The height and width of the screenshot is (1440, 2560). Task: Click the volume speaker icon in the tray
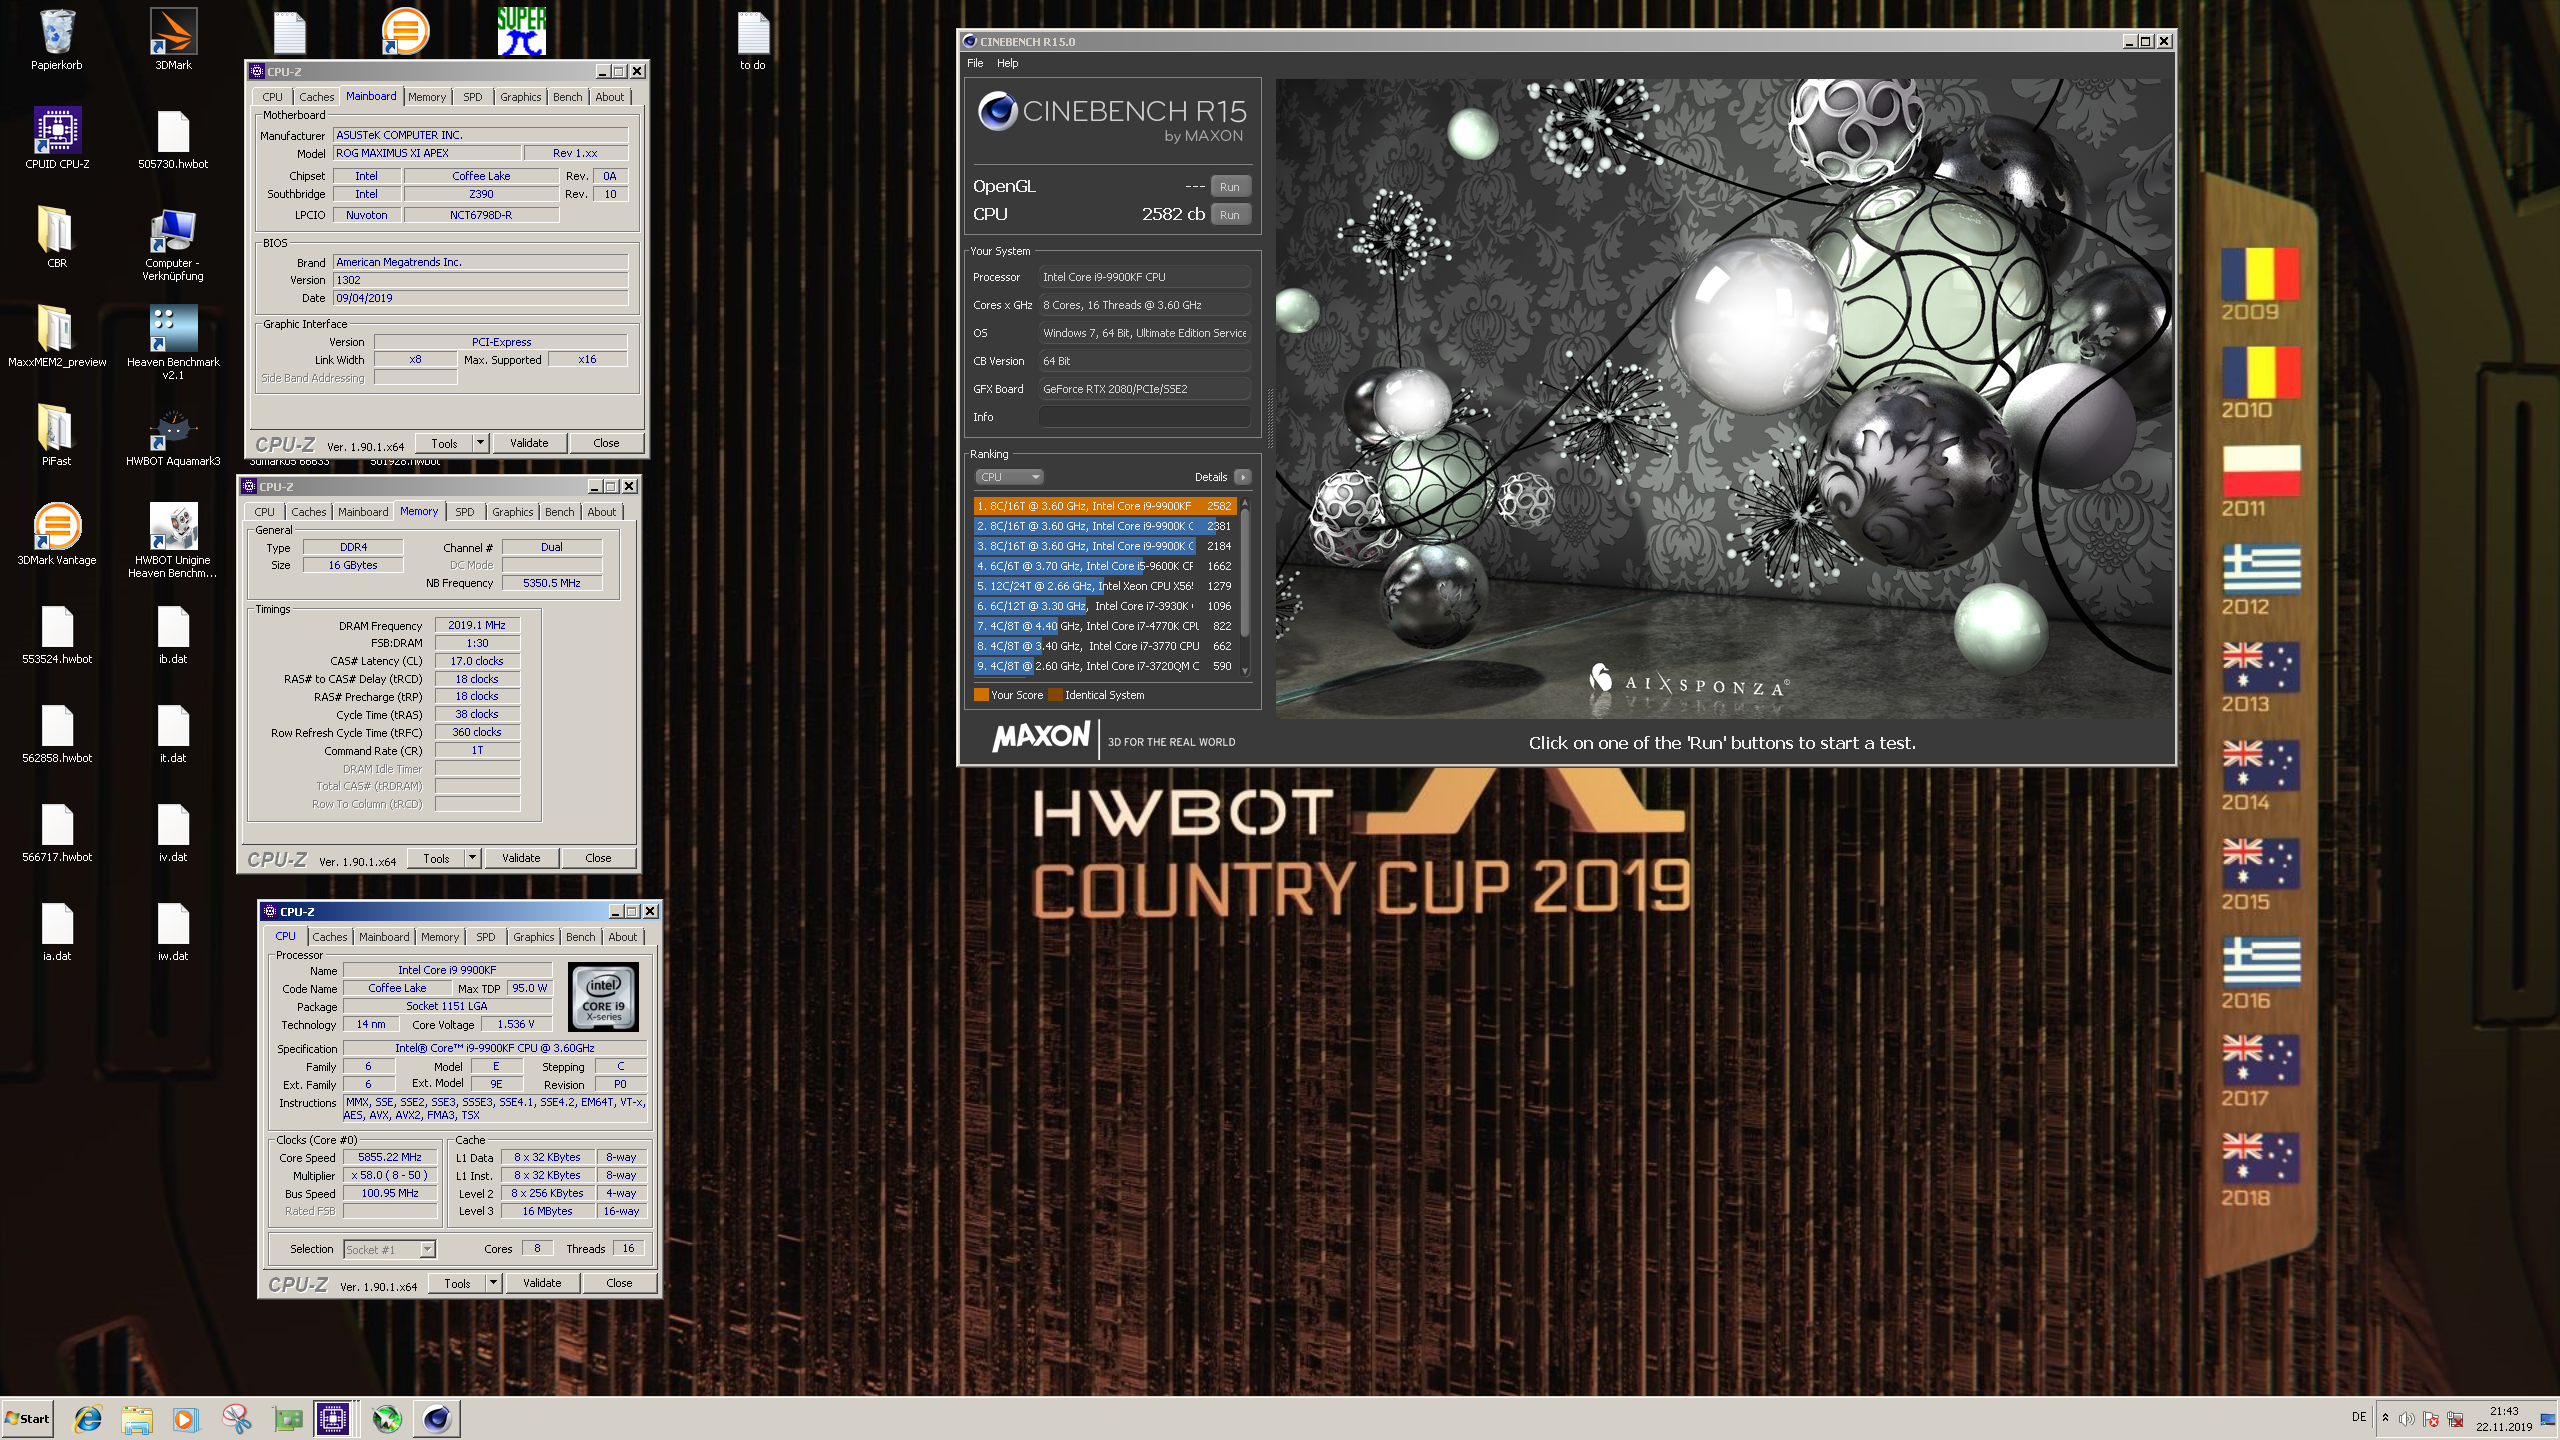[2406, 1418]
